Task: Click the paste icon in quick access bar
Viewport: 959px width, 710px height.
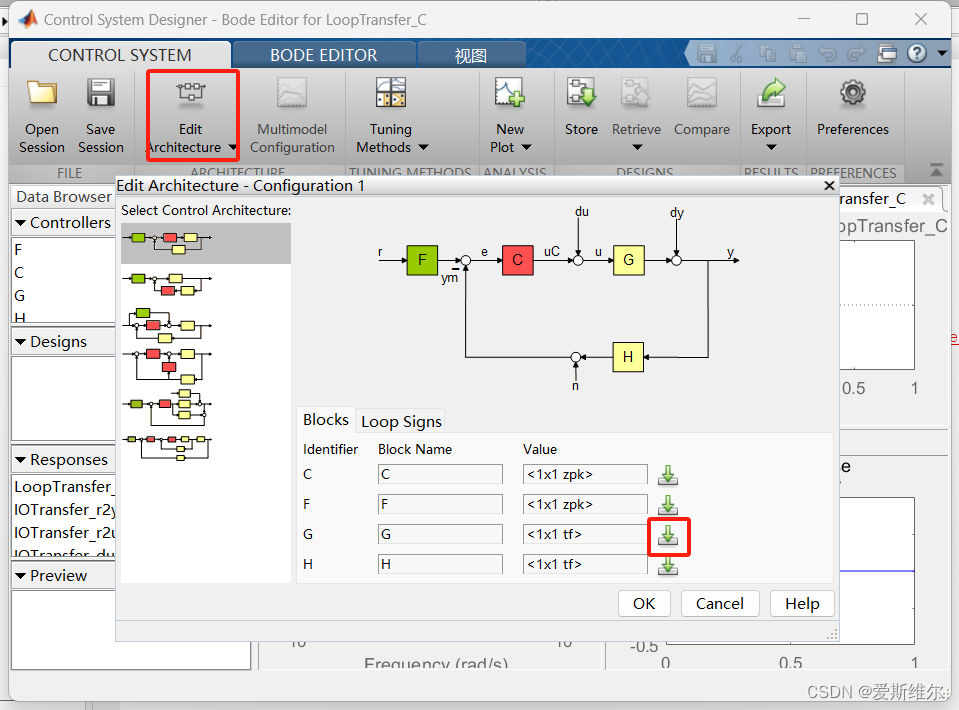Action: [x=798, y=54]
